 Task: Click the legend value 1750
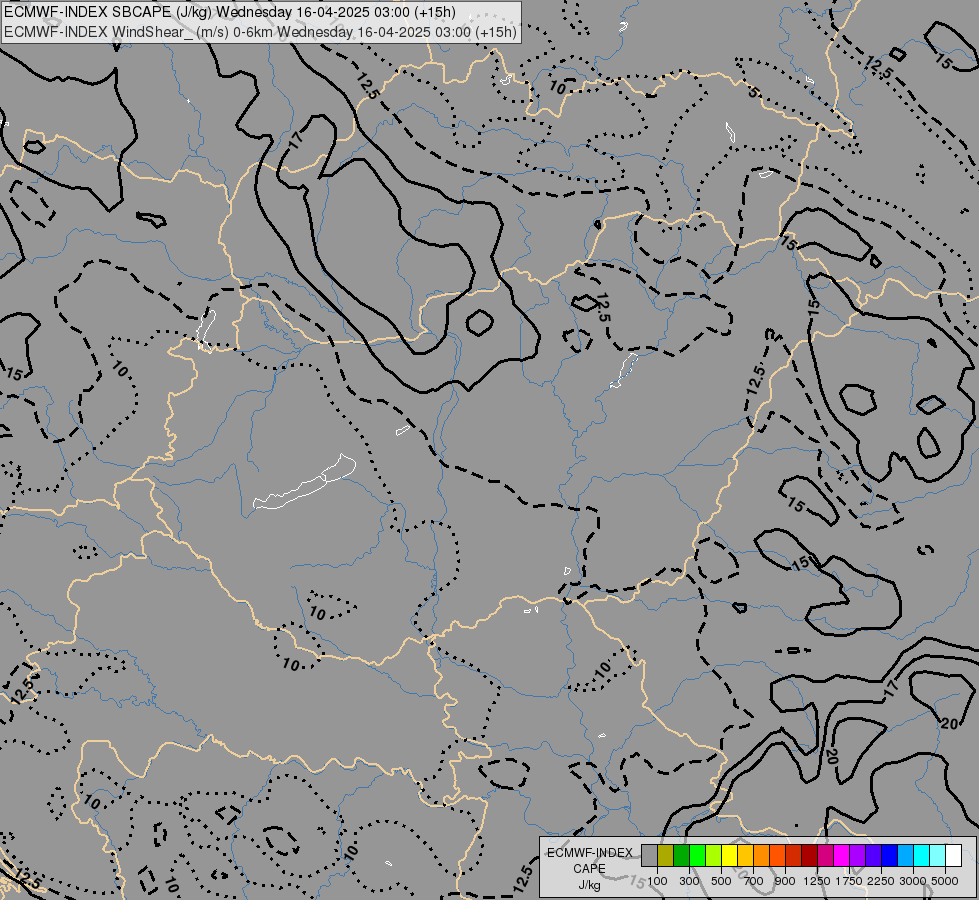[x=849, y=881]
